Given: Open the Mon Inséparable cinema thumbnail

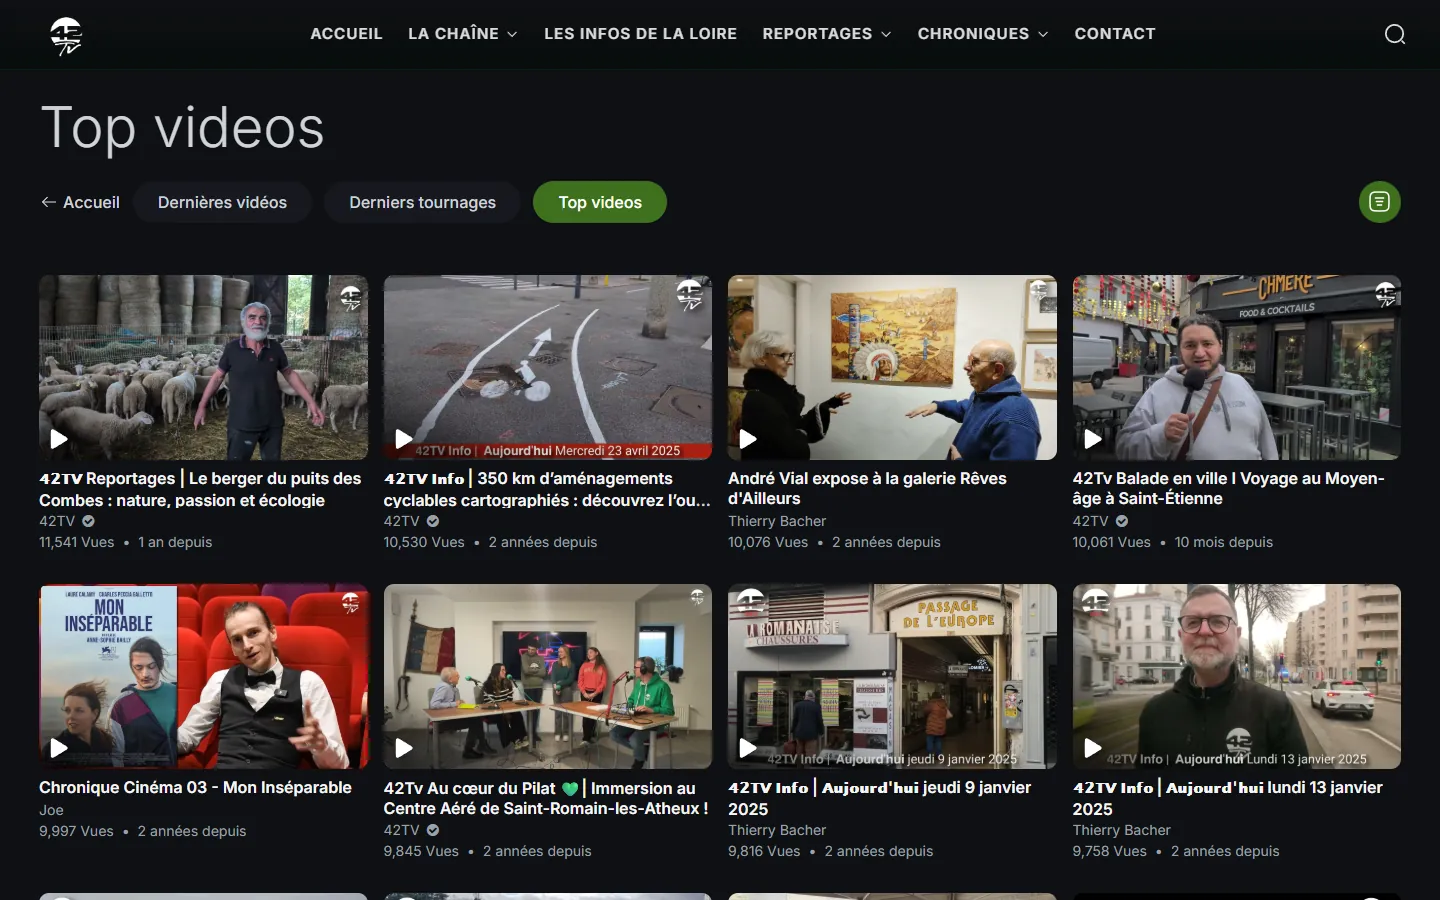Looking at the screenshot, I should (203, 676).
